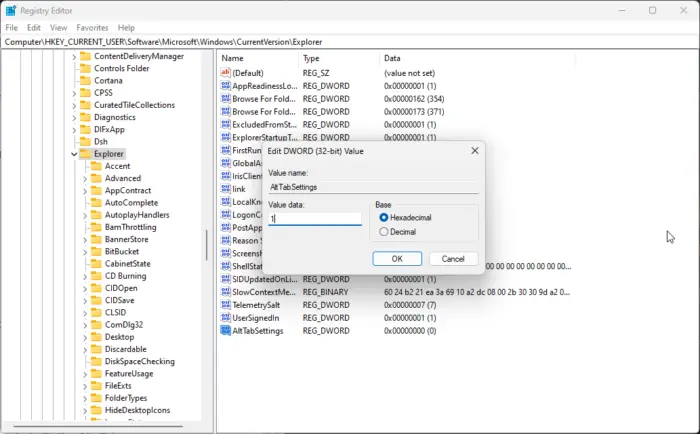Image resolution: width=700 pixels, height=434 pixels.
Task: Click Cancel in the Edit DWORD dialog
Action: point(453,259)
